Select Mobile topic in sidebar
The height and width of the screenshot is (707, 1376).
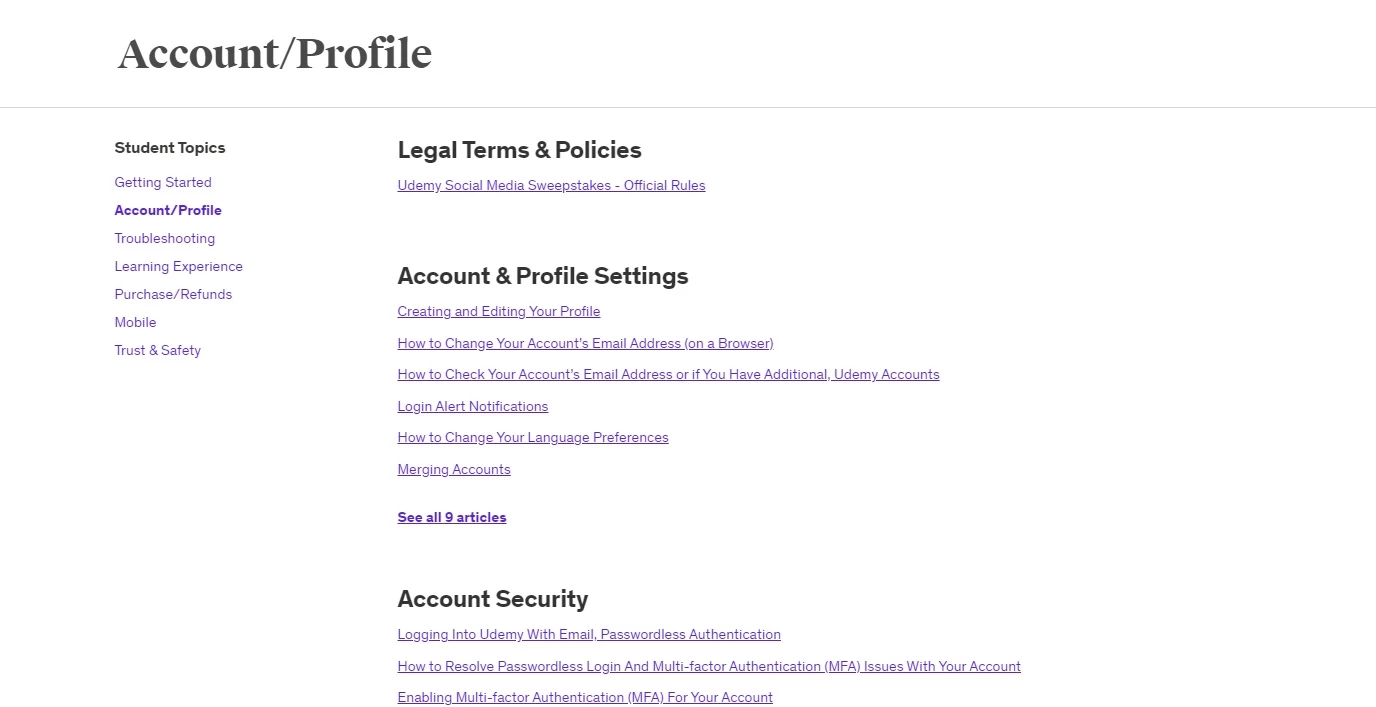[x=135, y=322]
